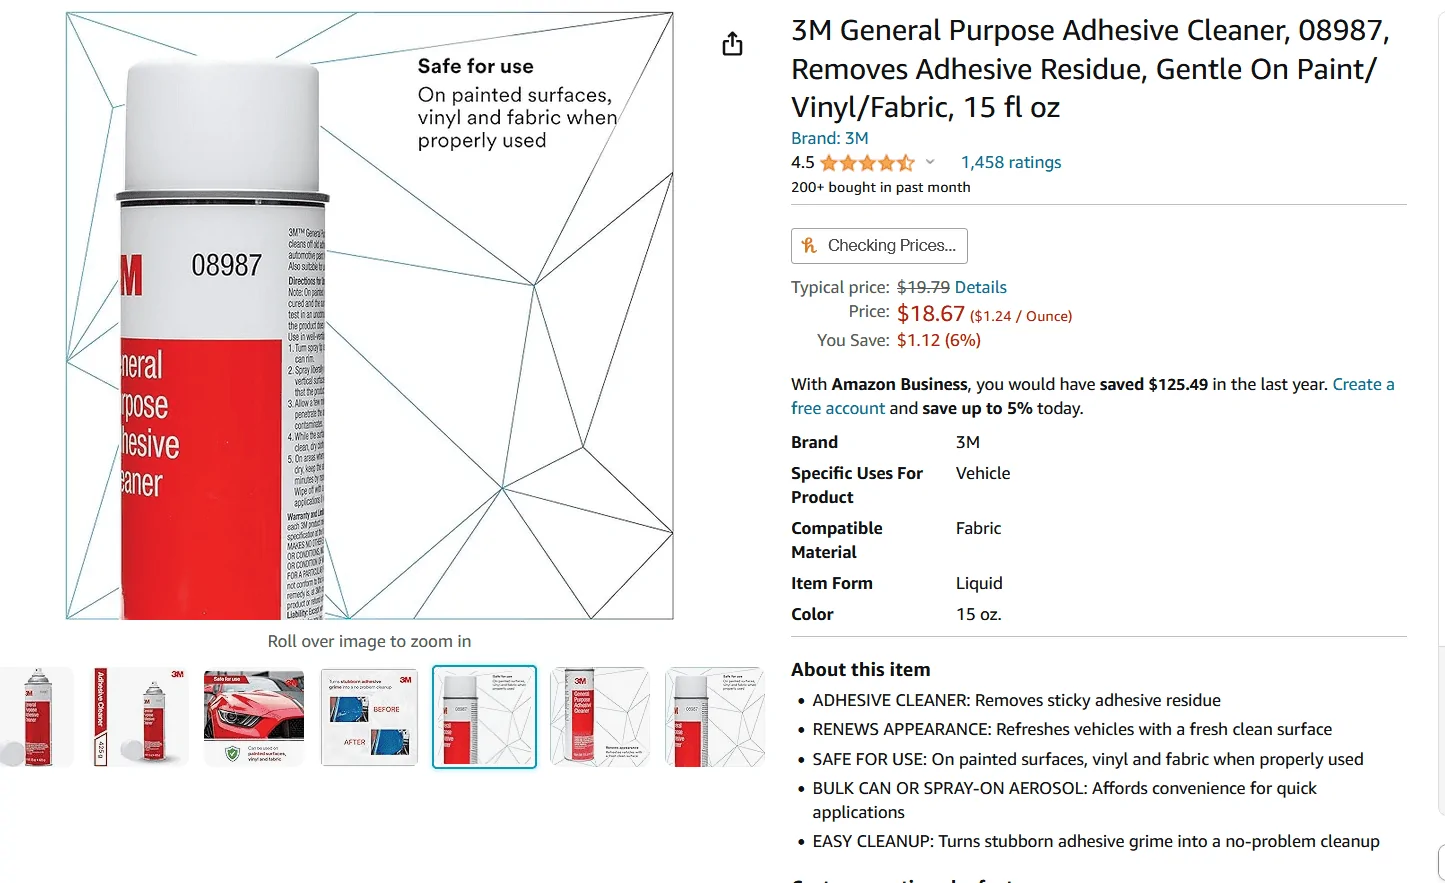This screenshot has width=1445, height=883.
Task: Click the Checking Prices button
Action: [x=879, y=246]
